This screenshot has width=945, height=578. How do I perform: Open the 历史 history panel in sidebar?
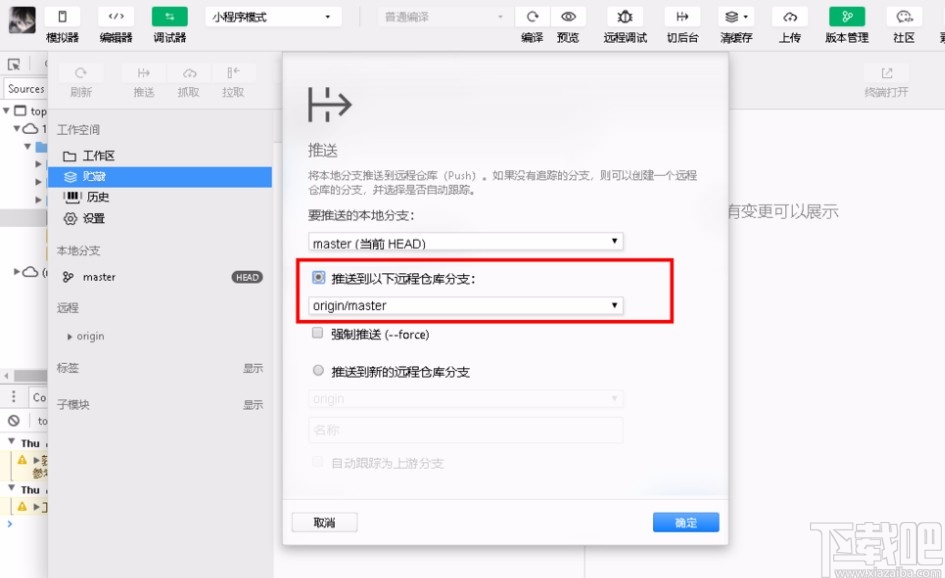tap(96, 196)
